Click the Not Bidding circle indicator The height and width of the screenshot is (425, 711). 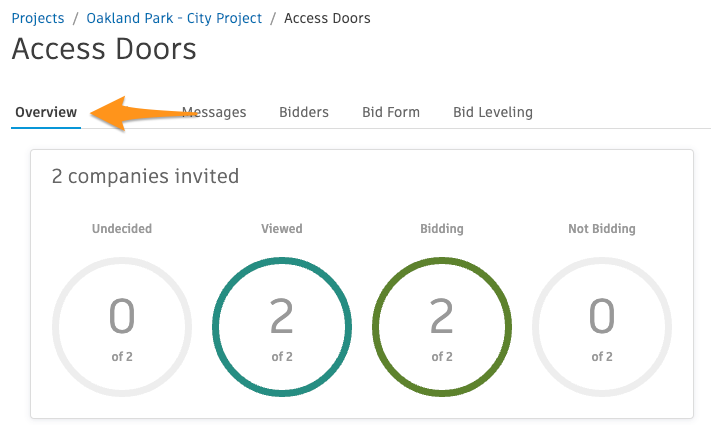point(602,327)
